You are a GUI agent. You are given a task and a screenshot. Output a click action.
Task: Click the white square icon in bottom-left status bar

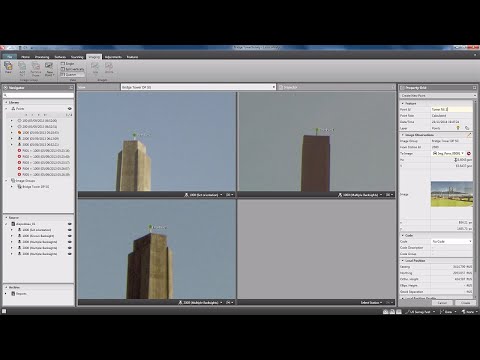[4, 311]
